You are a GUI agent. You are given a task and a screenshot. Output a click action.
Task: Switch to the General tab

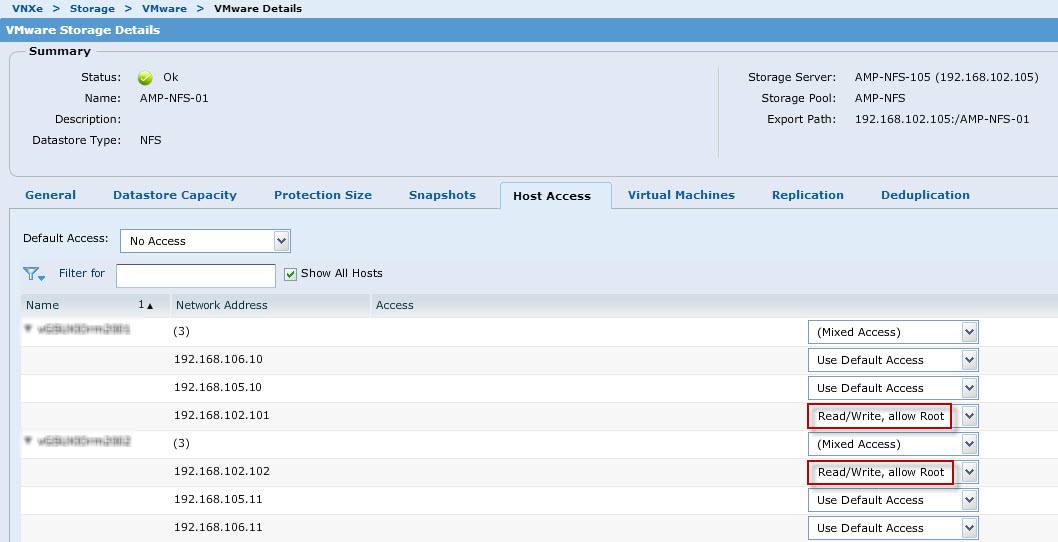point(50,195)
